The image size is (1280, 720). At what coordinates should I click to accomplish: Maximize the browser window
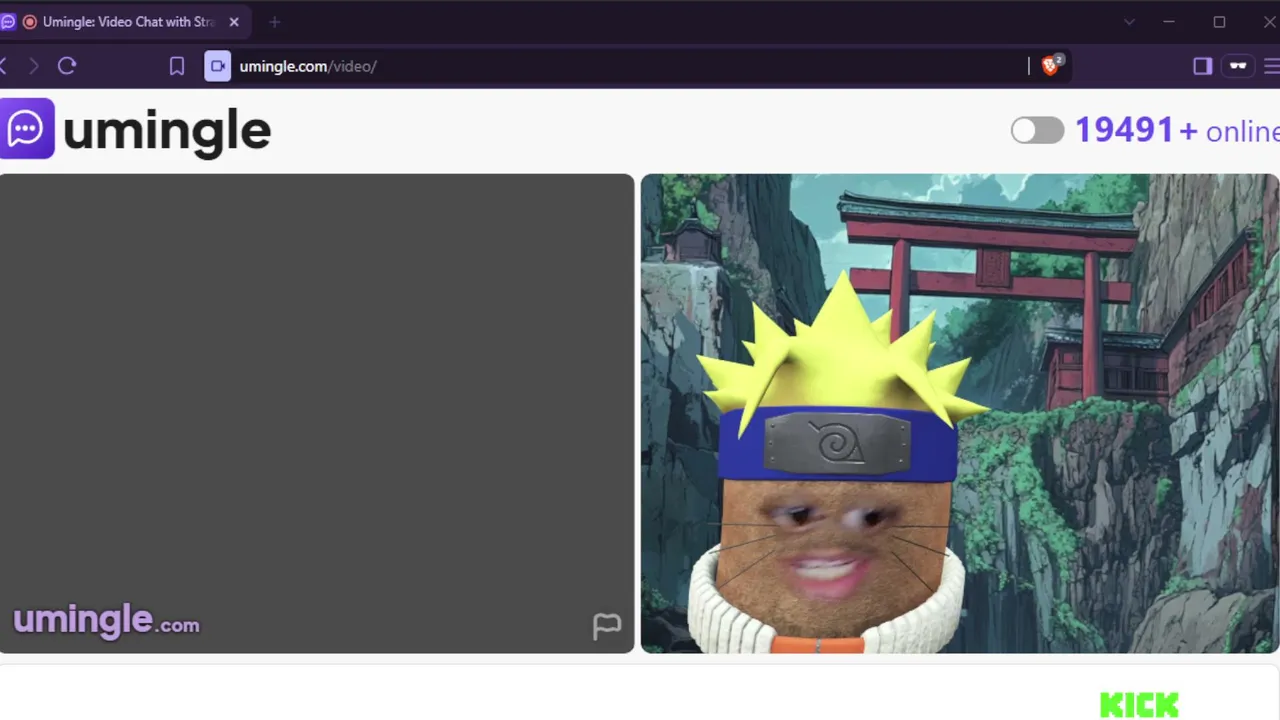pos(1219,22)
